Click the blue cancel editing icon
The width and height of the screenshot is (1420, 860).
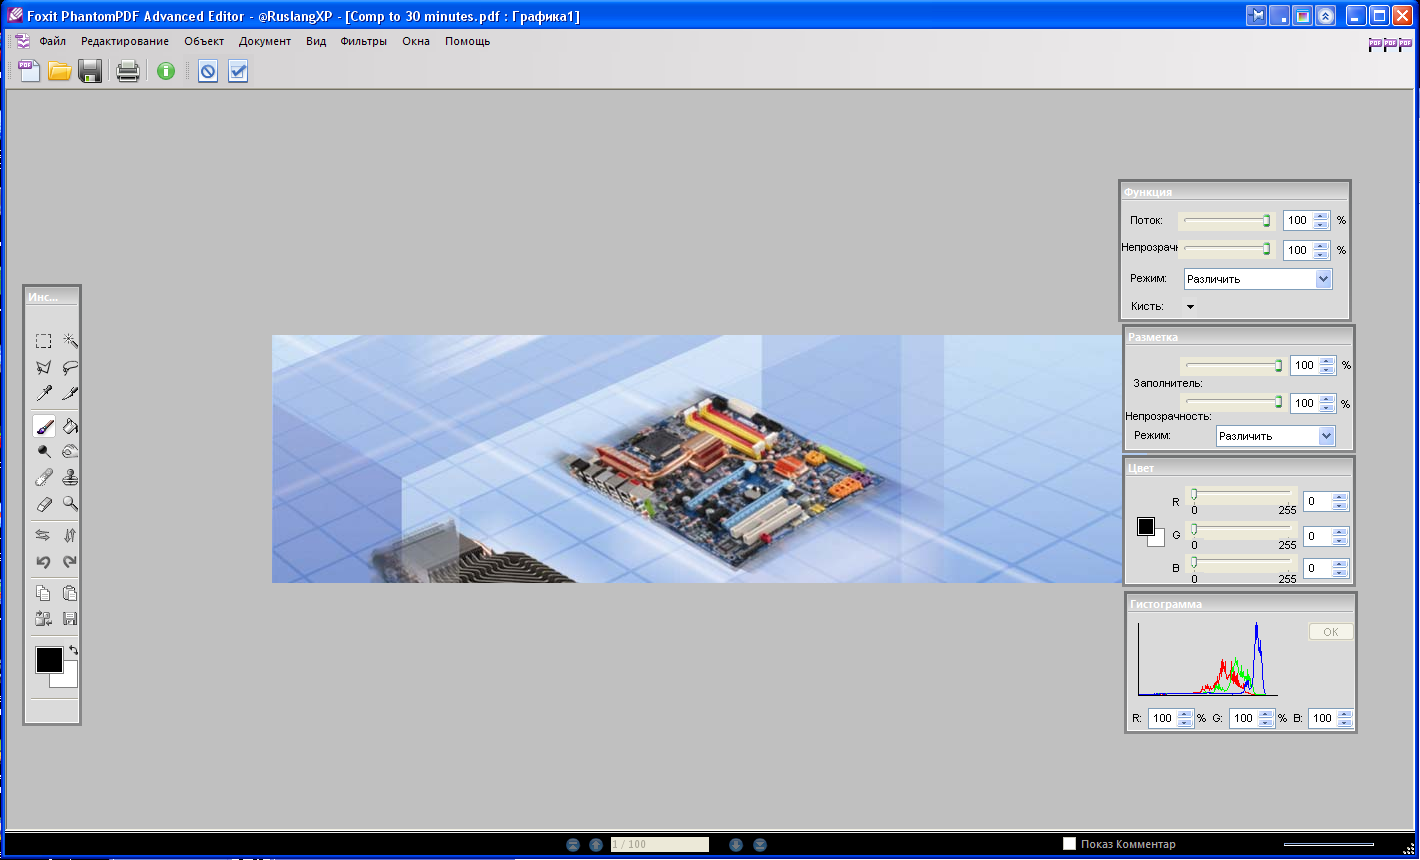tap(207, 71)
